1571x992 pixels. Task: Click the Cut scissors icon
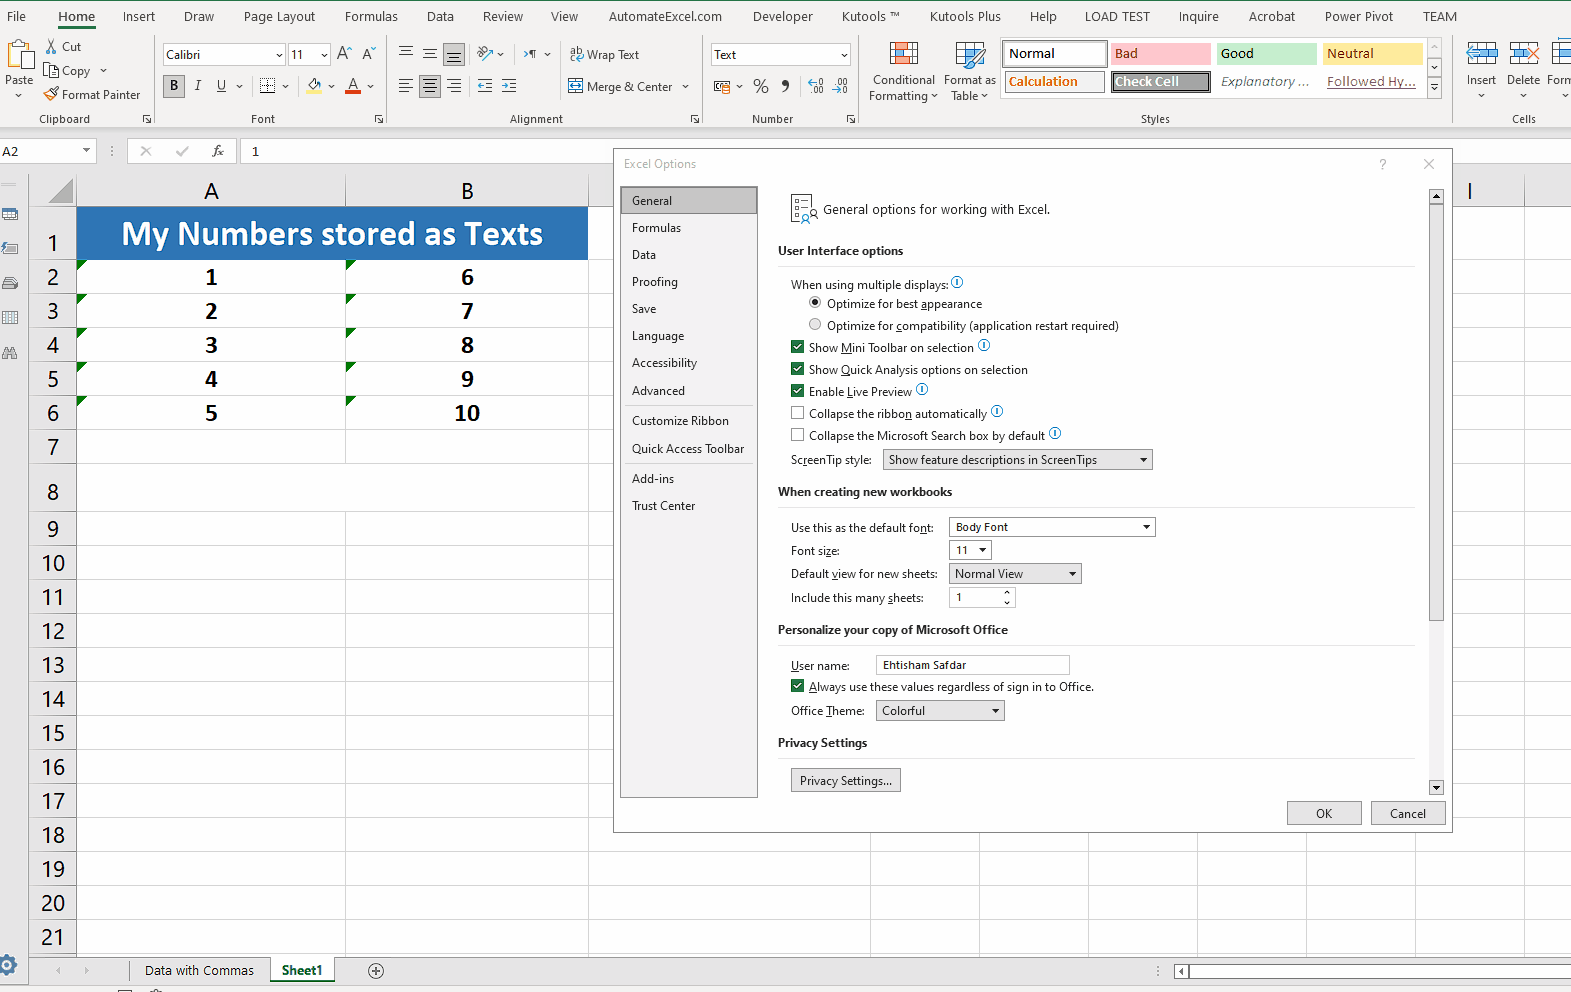52,46
